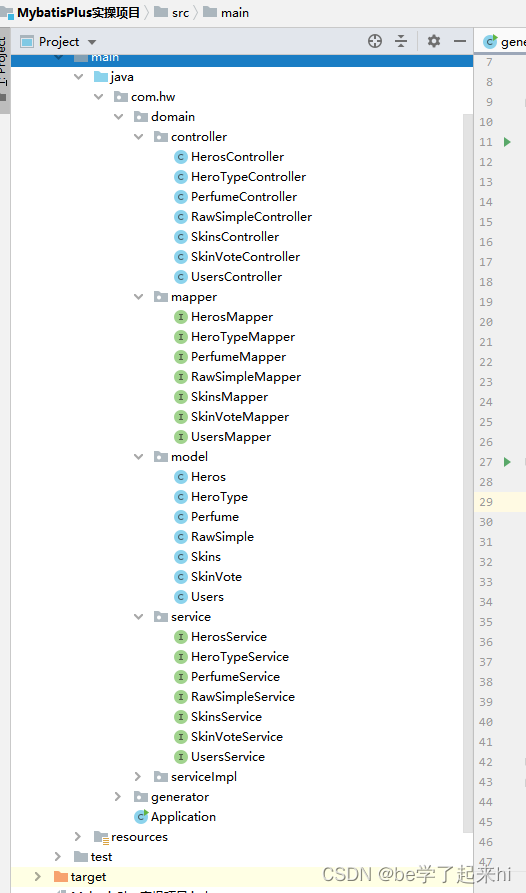Click editor line number 29
The height and width of the screenshot is (893, 526).
[x=486, y=502]
